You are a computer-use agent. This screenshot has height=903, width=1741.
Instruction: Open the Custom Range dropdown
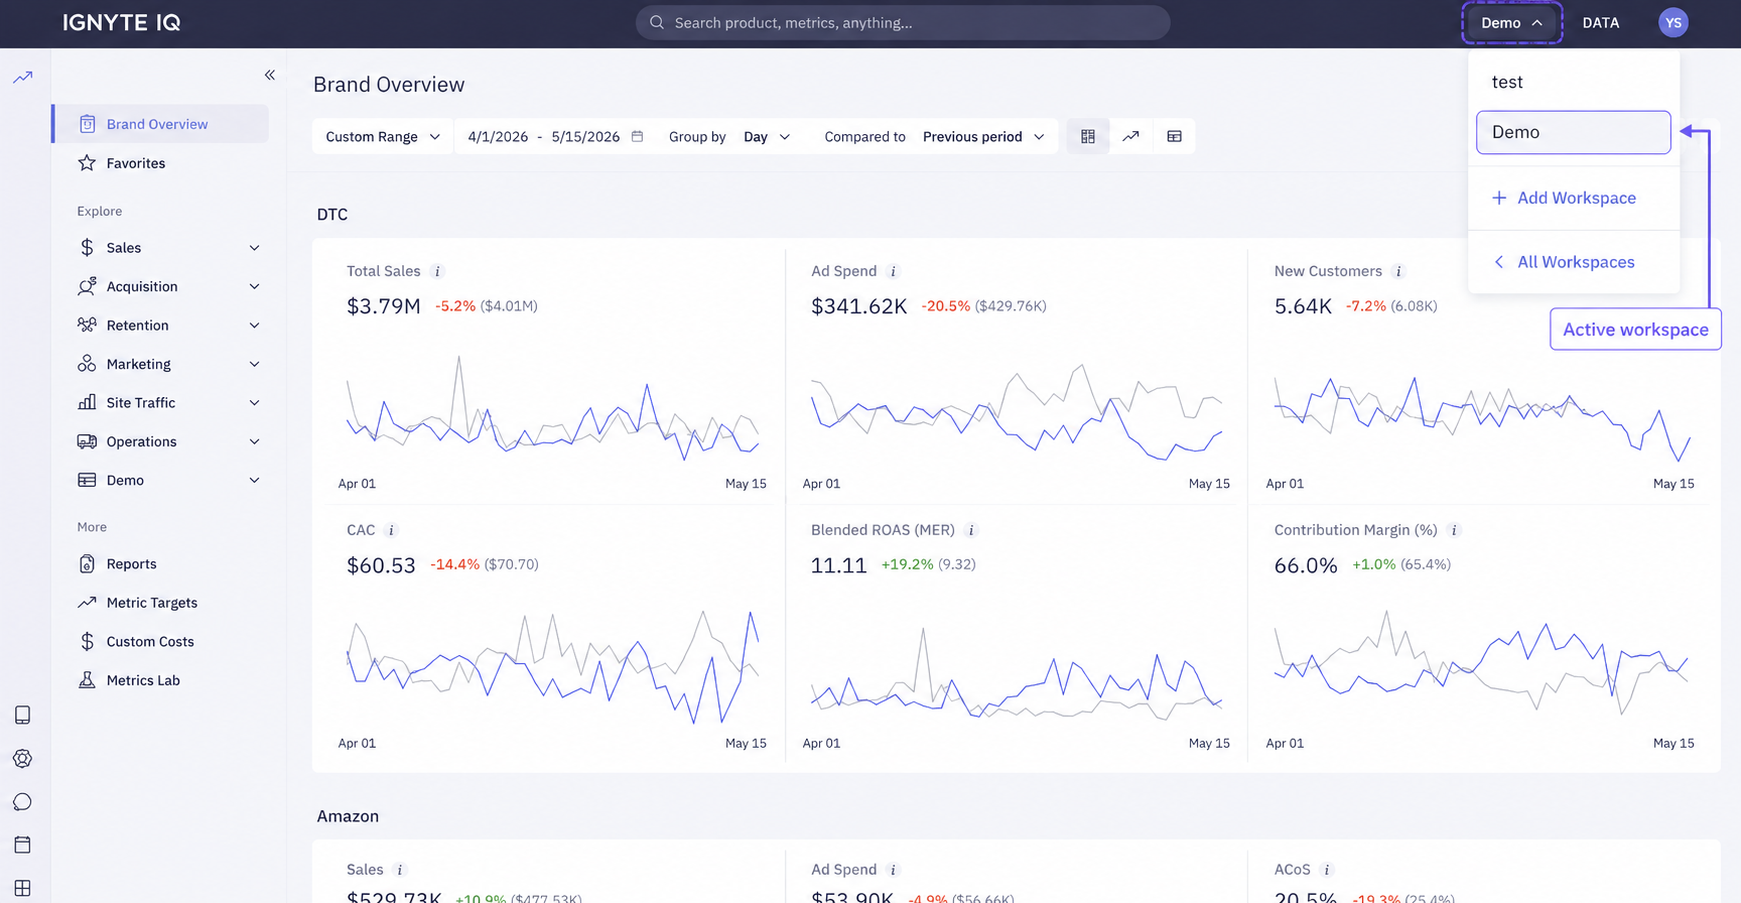tap(383, 137)
